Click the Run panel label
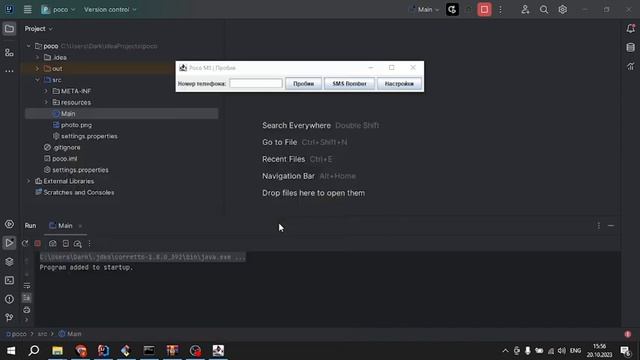Viewport: 640px width, 360px height. click(x=30, y=226)
